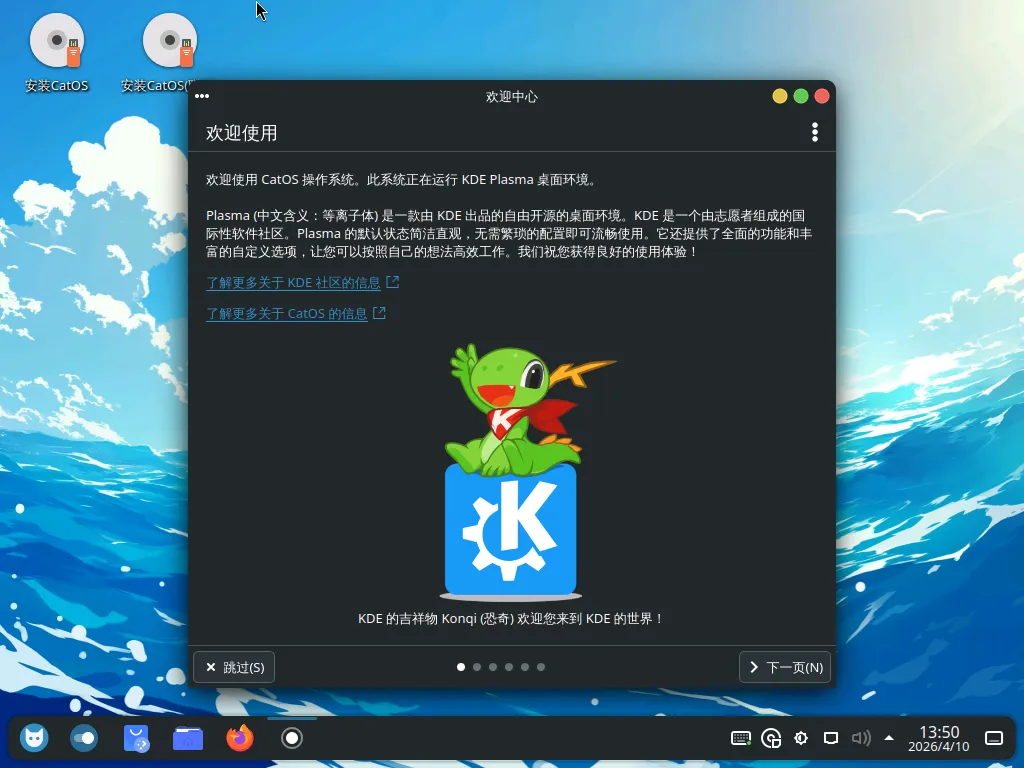Click the show desktop button in the taskbar
This screenshot has width=1024, height=768.
(994, 739)
